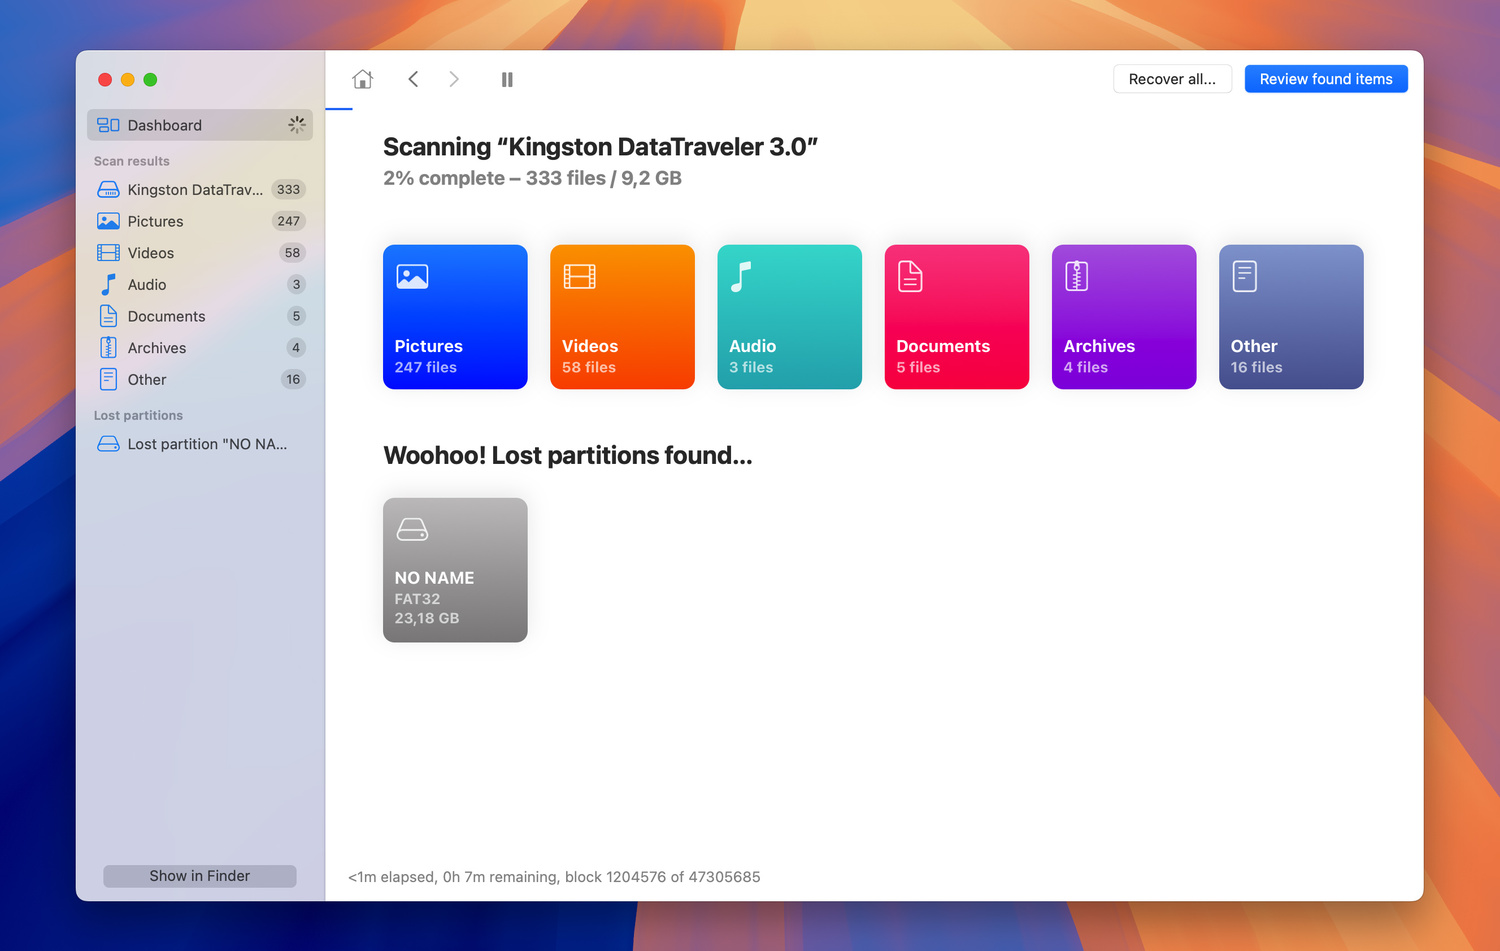Click the 16 badge next to Other
Image resolution: width=1500 pixels, height=951 pixels.
293,379
